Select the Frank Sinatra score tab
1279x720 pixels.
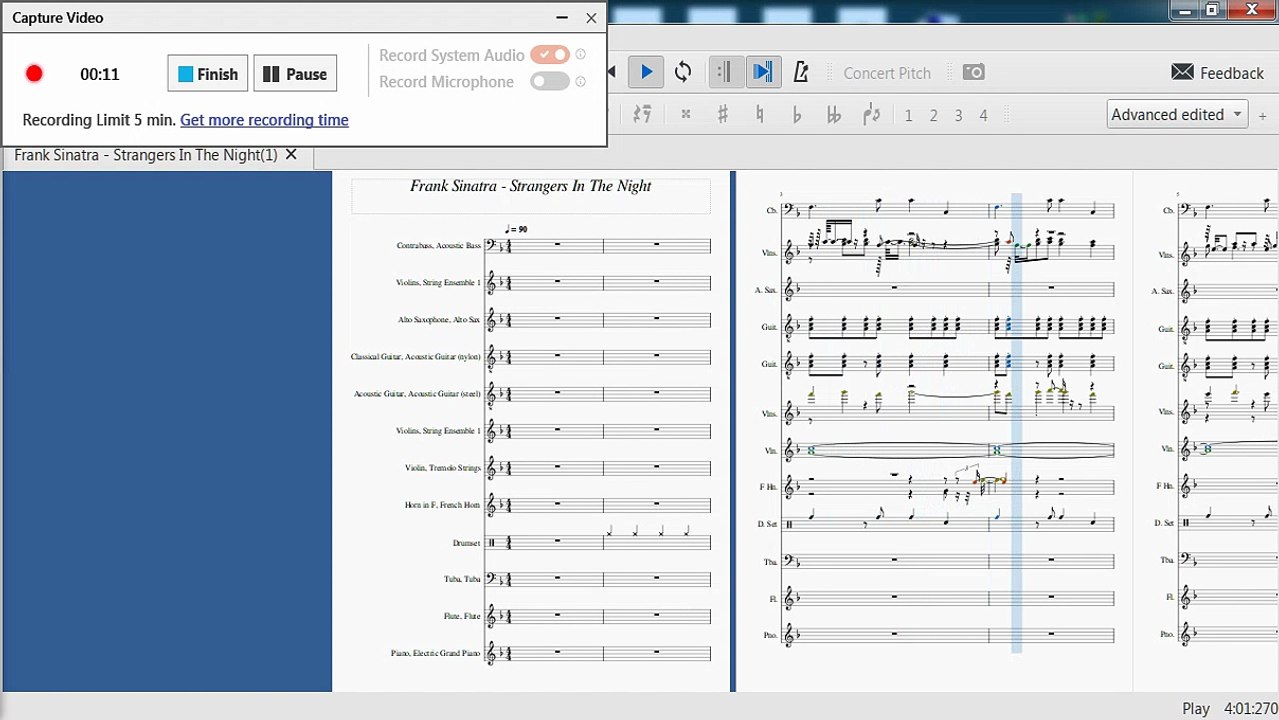point(146,155)
